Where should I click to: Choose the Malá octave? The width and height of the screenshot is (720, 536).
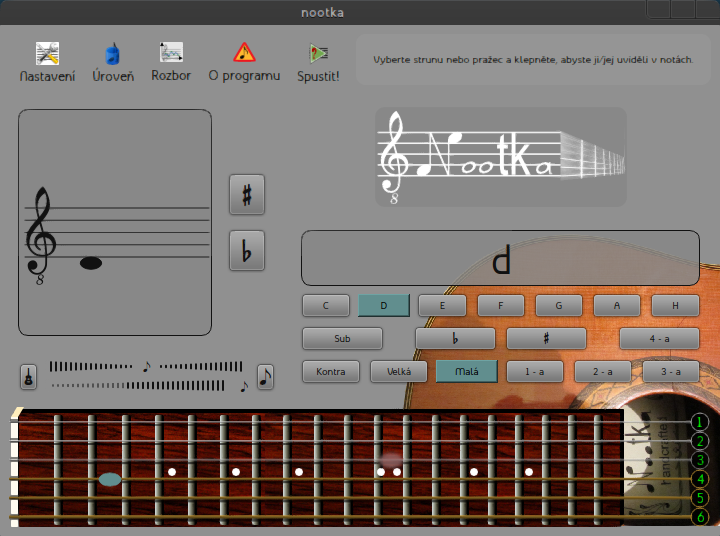click(x=467, y=372)
